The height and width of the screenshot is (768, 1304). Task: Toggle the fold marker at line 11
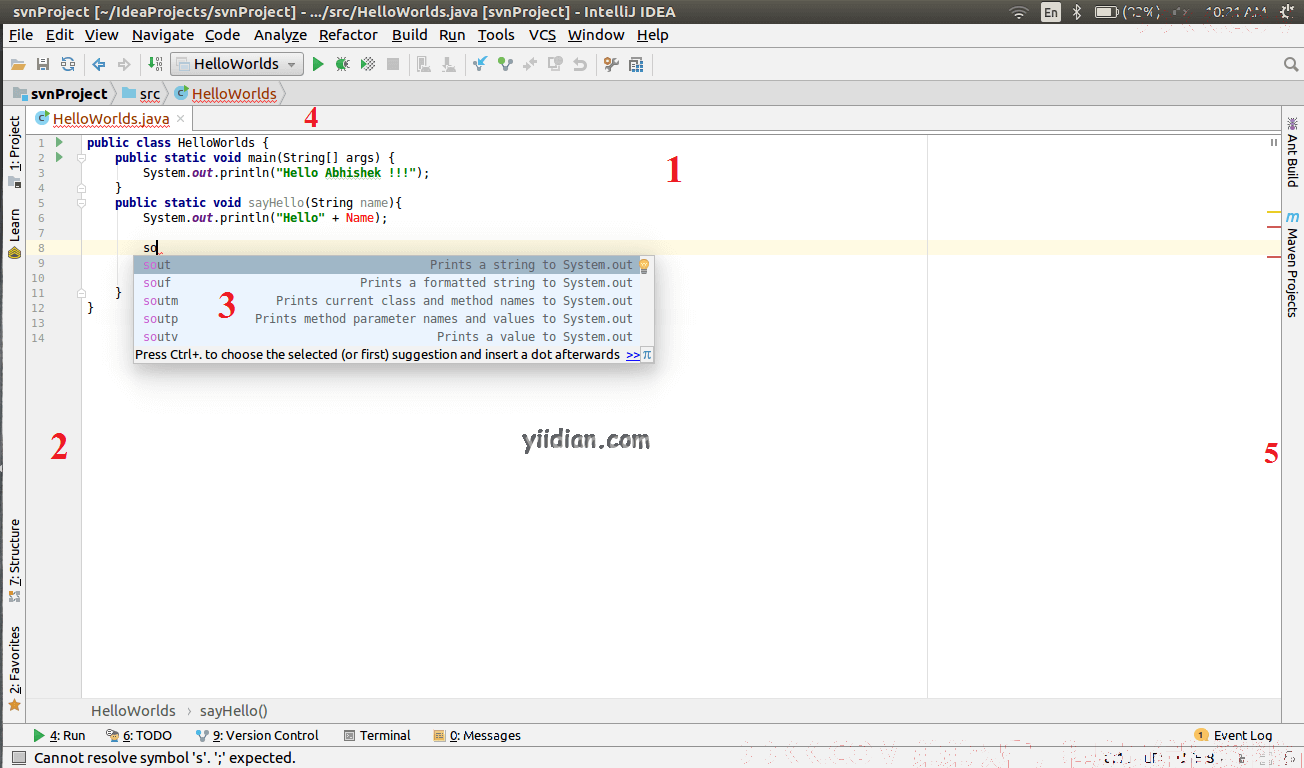click(81, 292)
